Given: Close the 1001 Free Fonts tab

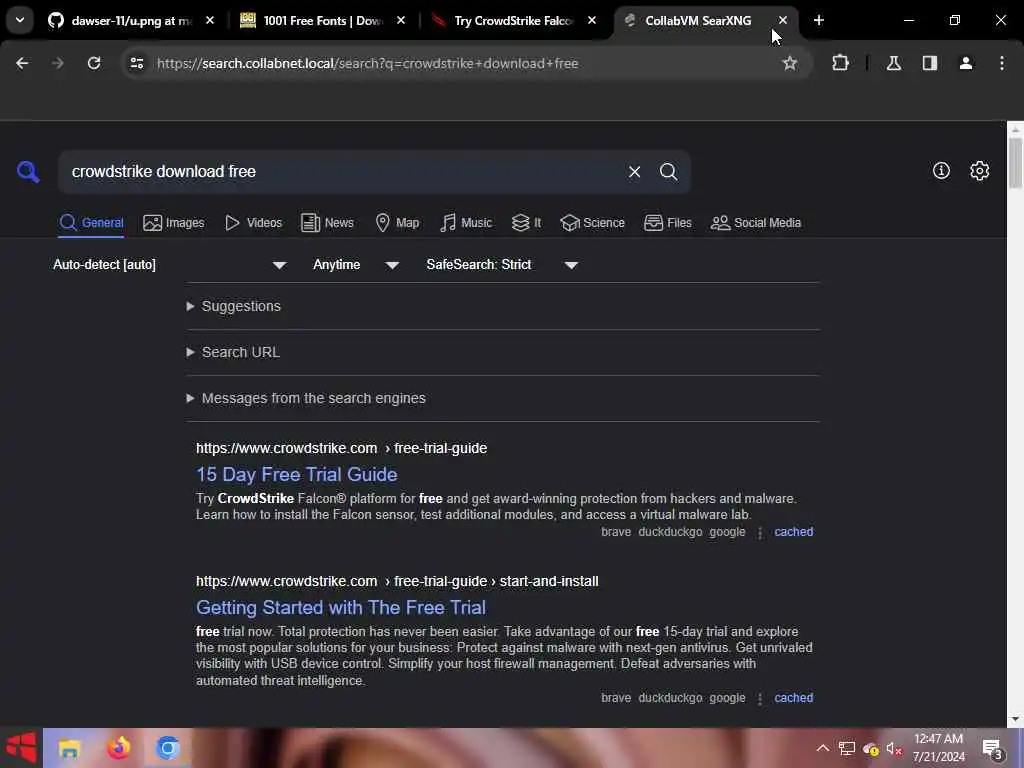Looking at the screenshot, I should (x=401, y=21).
